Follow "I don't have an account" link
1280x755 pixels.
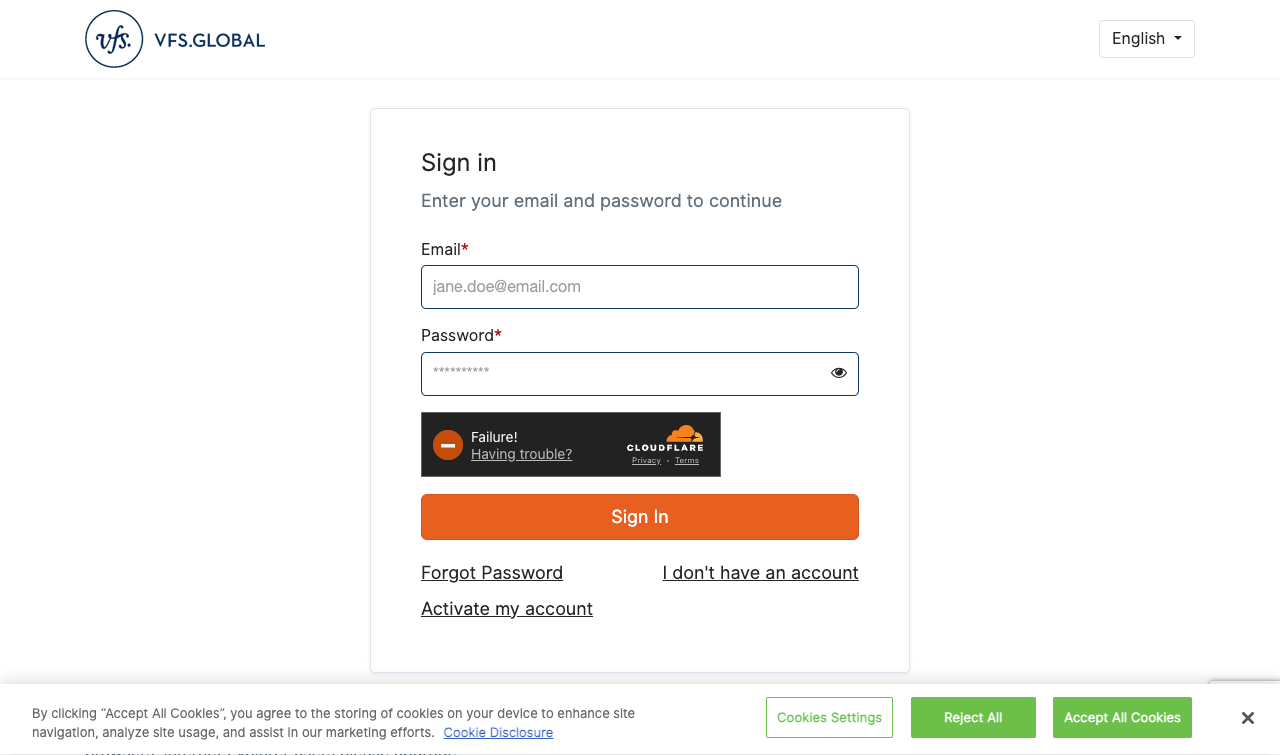[760, 573]
